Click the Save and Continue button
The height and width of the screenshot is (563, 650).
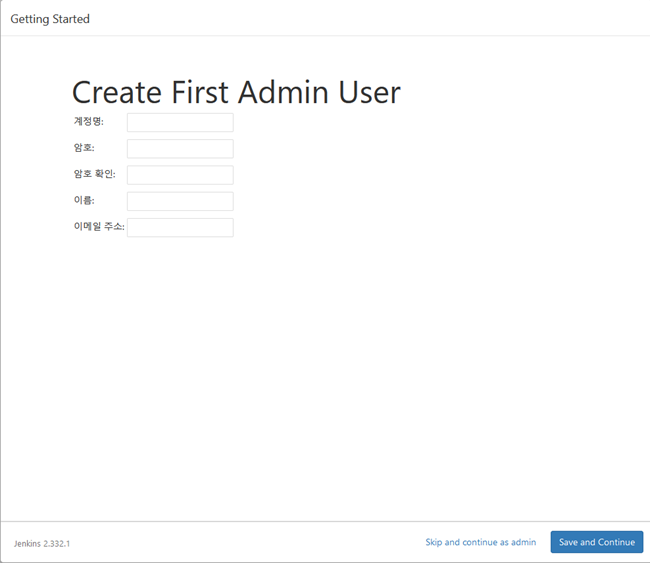597,542
